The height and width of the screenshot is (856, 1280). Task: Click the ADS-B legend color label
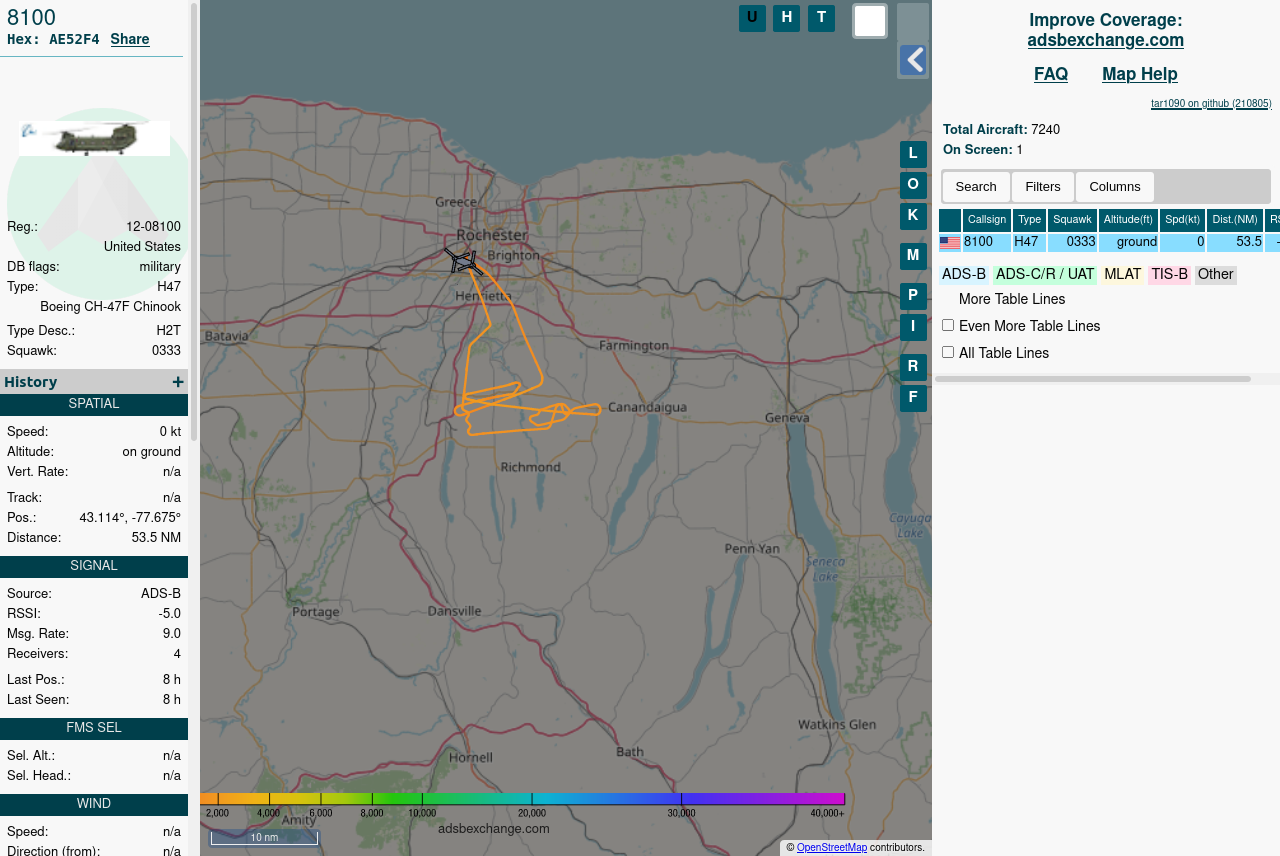tap(964, 275)
